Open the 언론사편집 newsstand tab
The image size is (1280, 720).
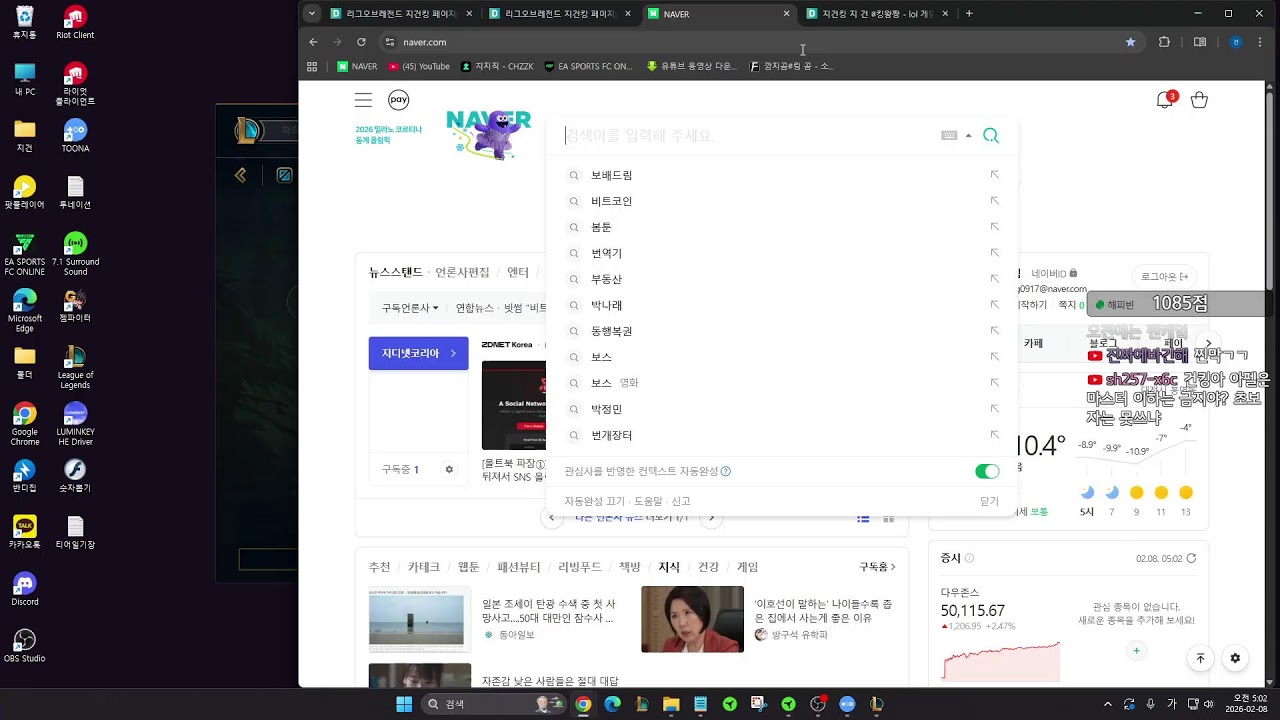coord(462,272)
